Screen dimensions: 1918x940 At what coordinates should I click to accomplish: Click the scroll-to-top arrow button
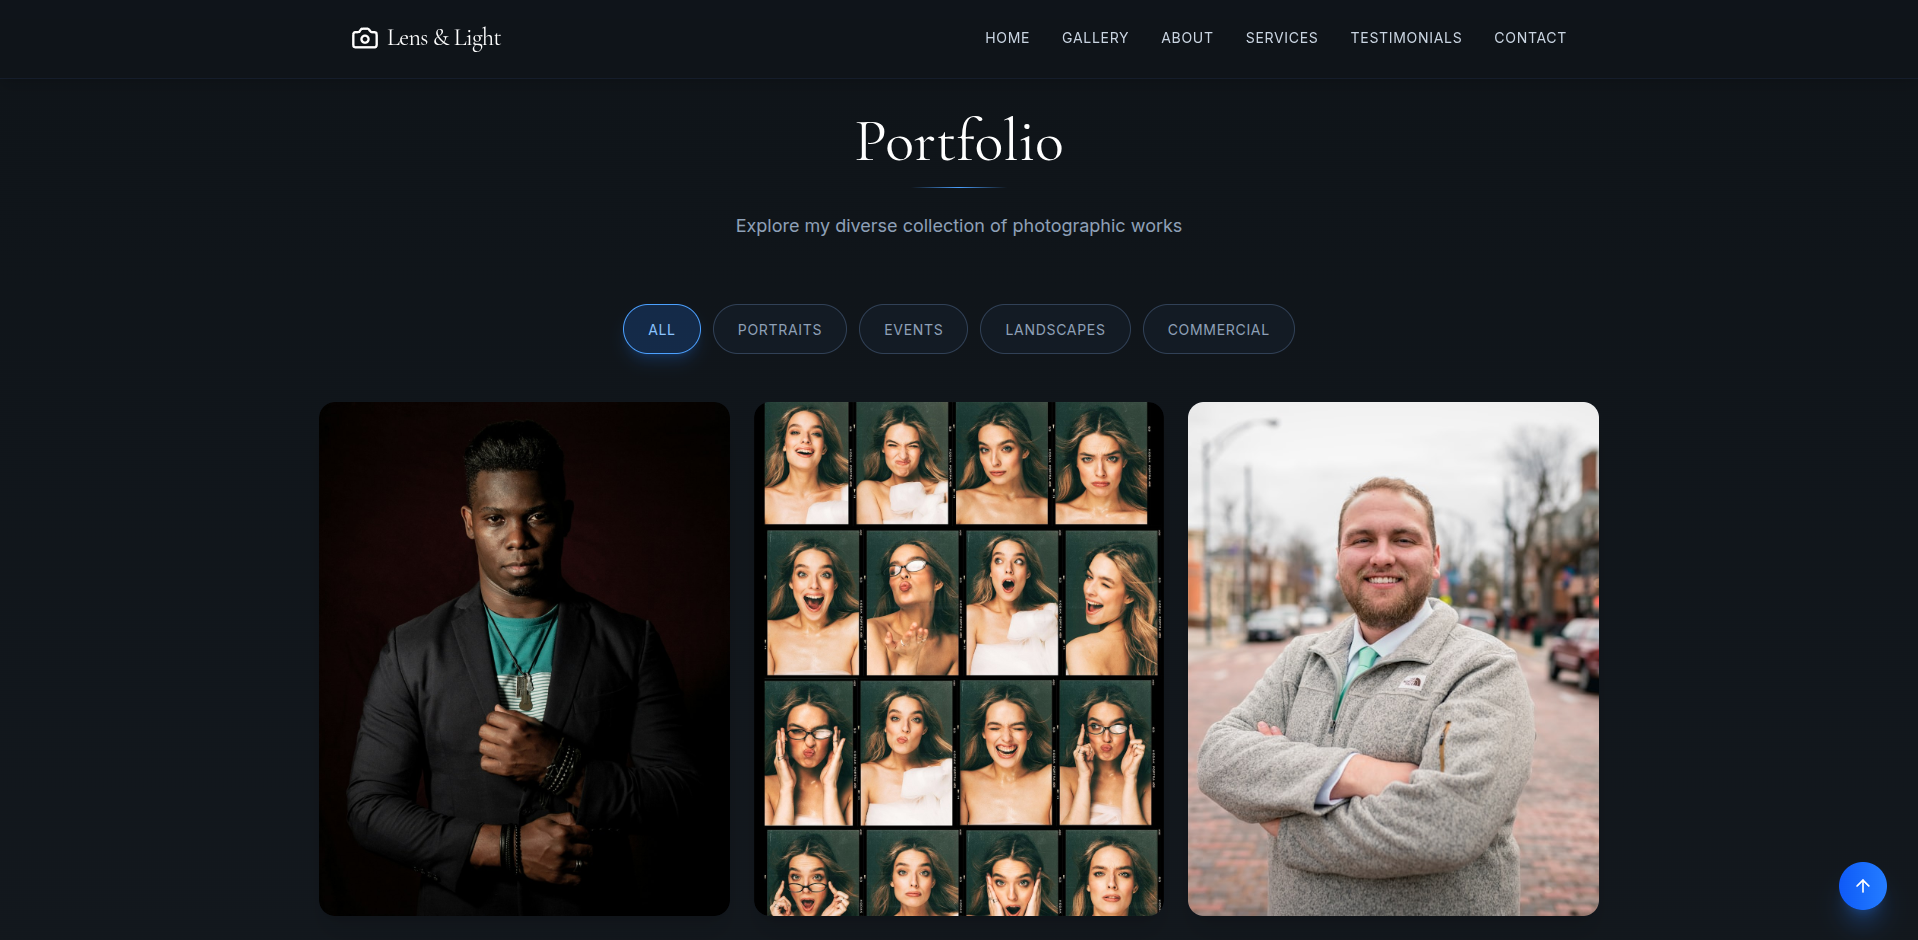point(1862,886)
